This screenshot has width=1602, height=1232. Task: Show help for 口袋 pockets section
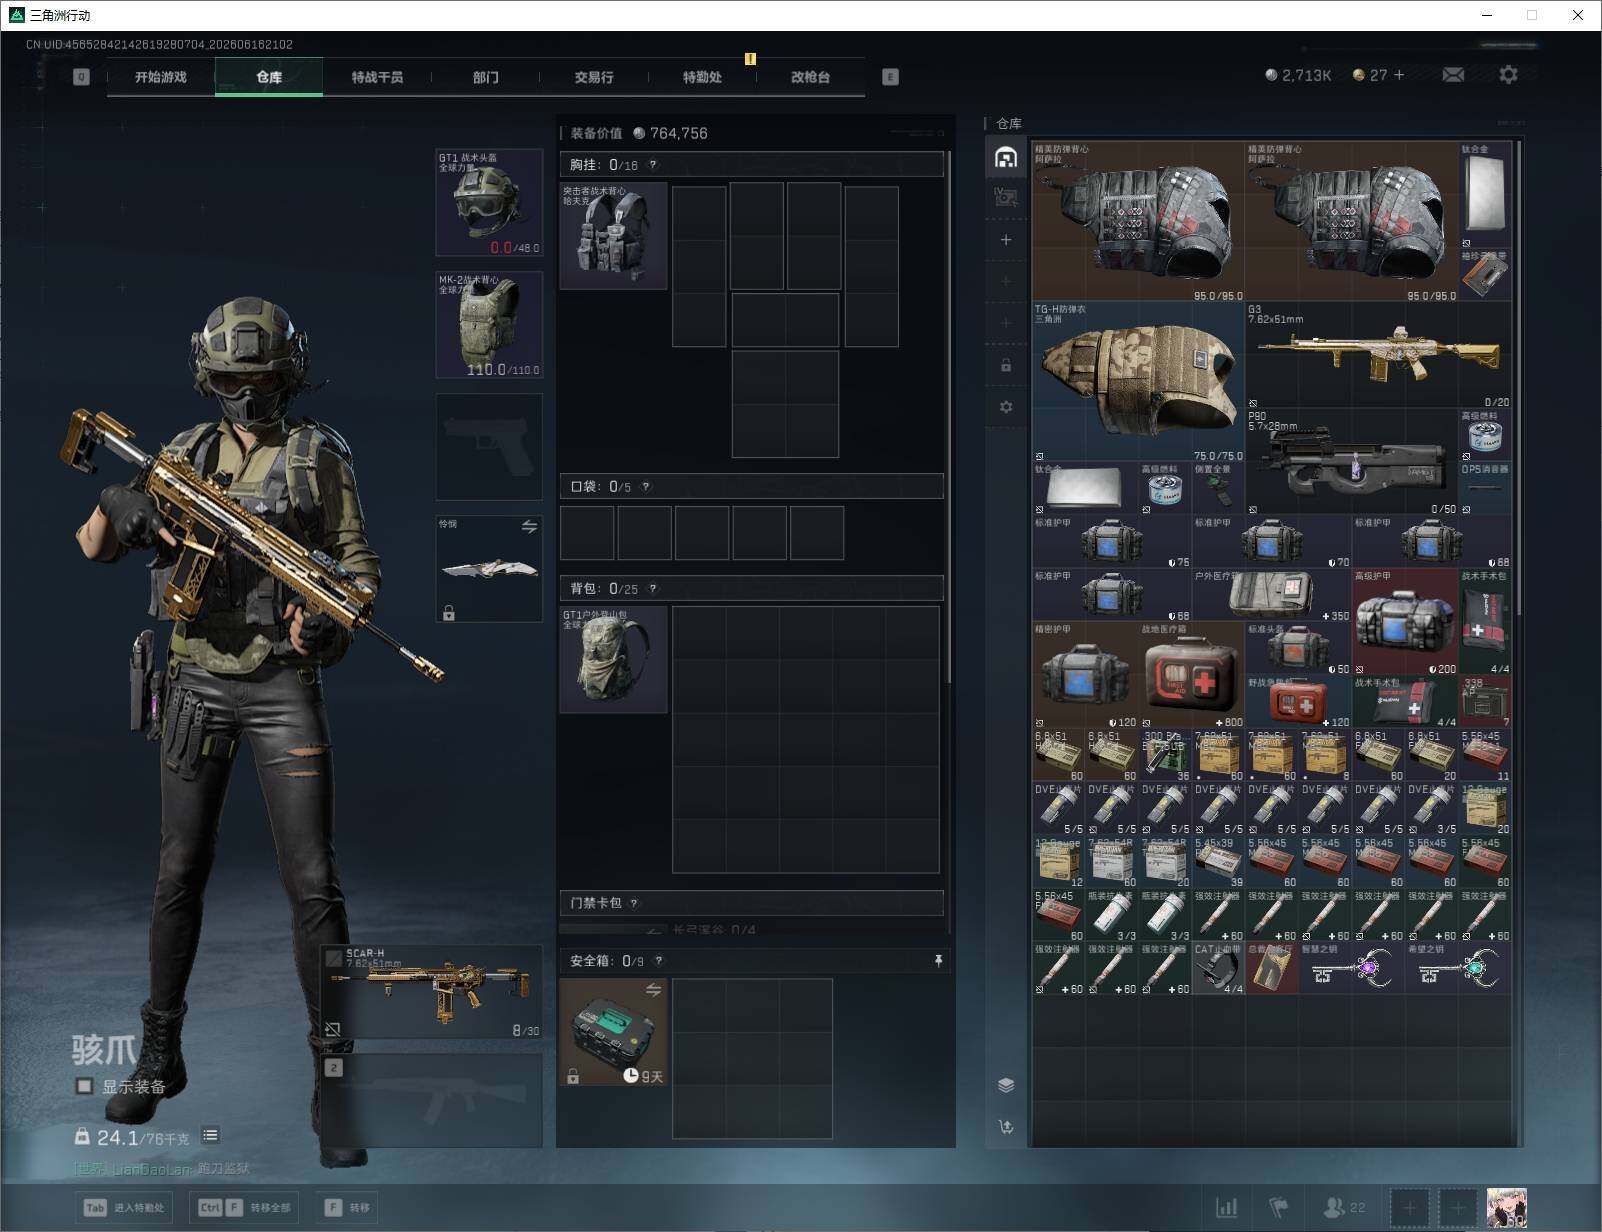[646, 487]
